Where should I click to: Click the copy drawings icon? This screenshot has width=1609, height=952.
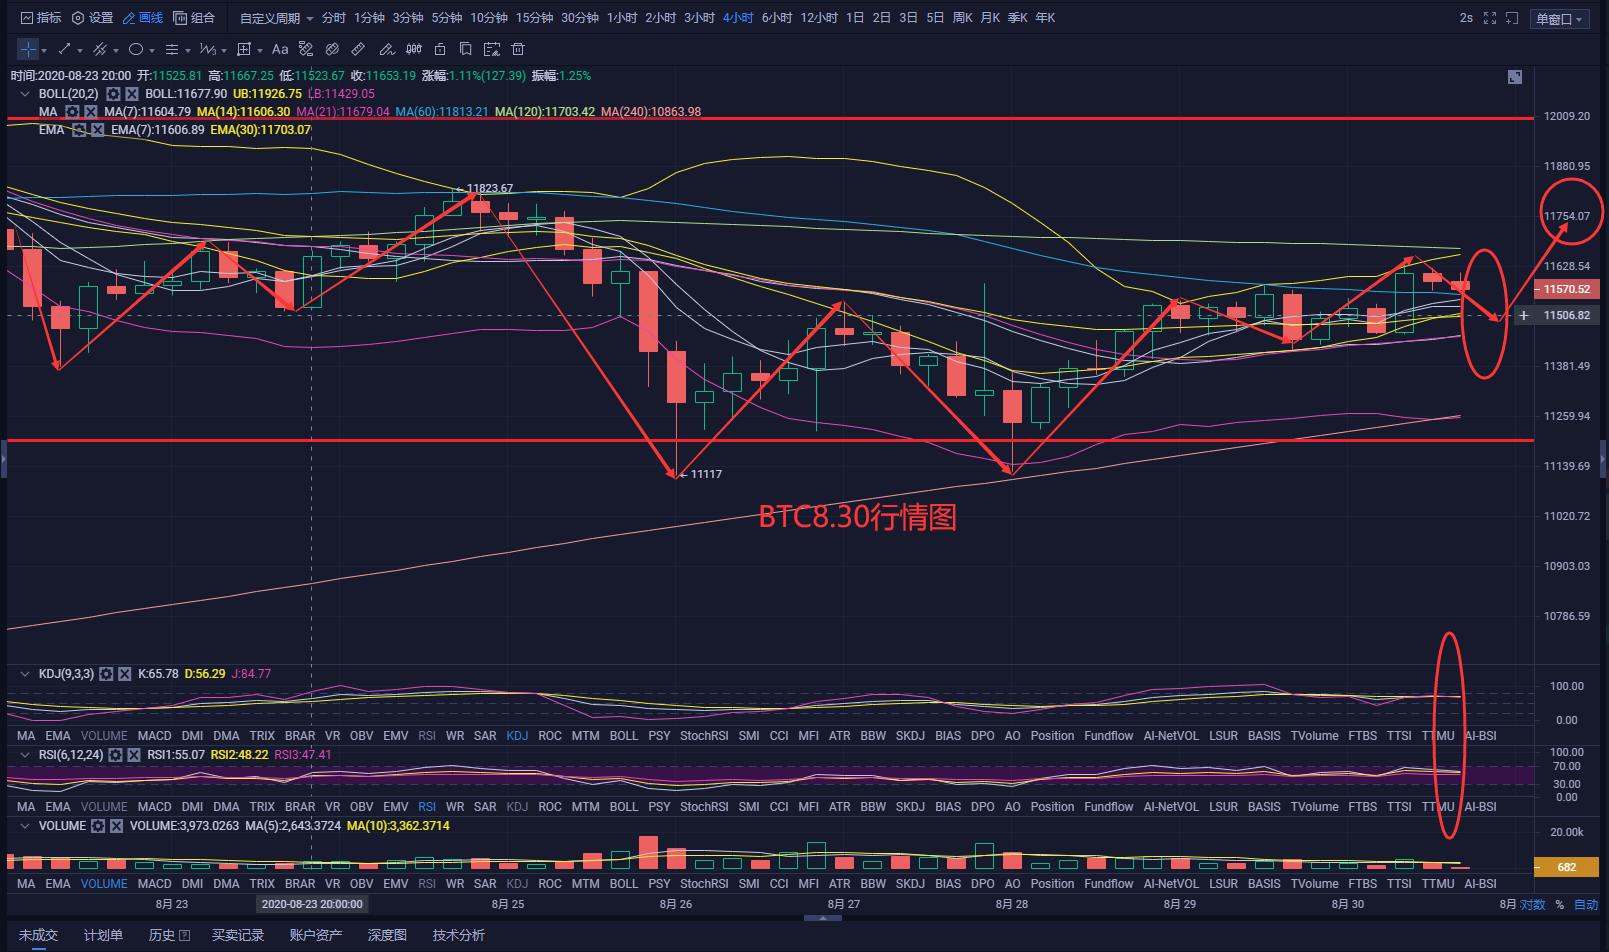(465, 49)
